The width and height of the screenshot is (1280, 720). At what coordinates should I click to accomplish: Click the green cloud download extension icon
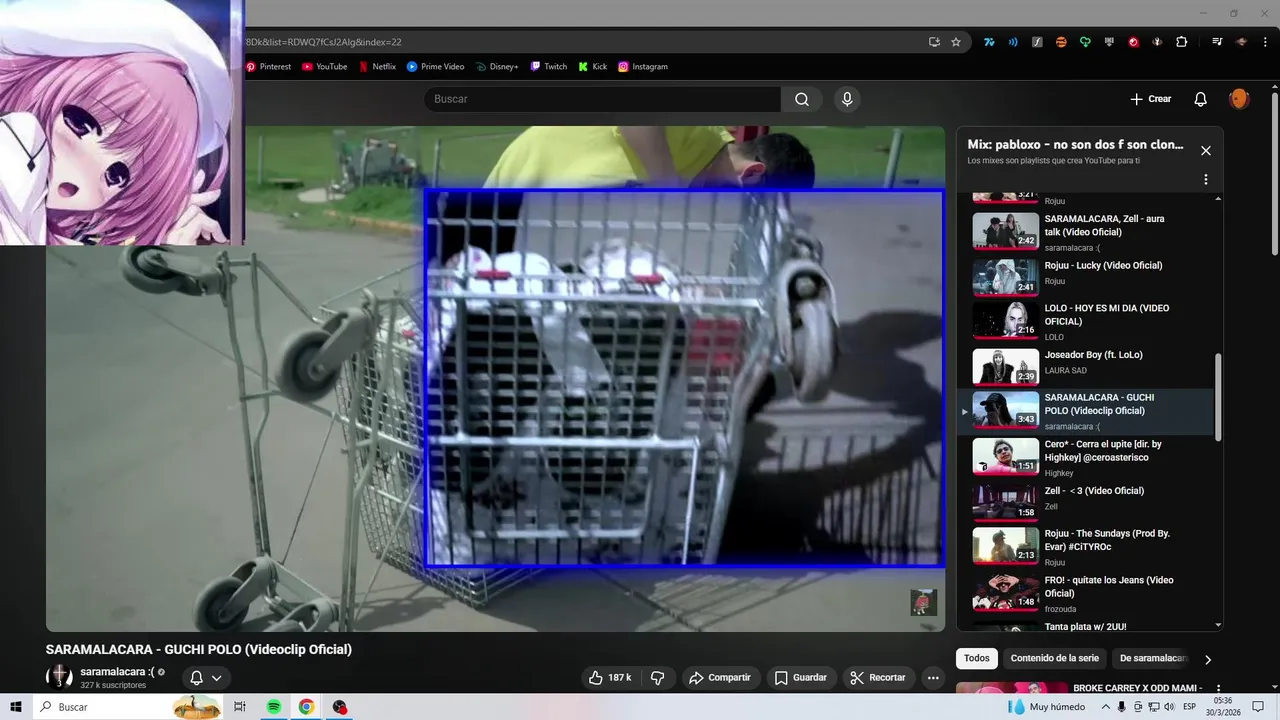click(x=1085, y=42)
